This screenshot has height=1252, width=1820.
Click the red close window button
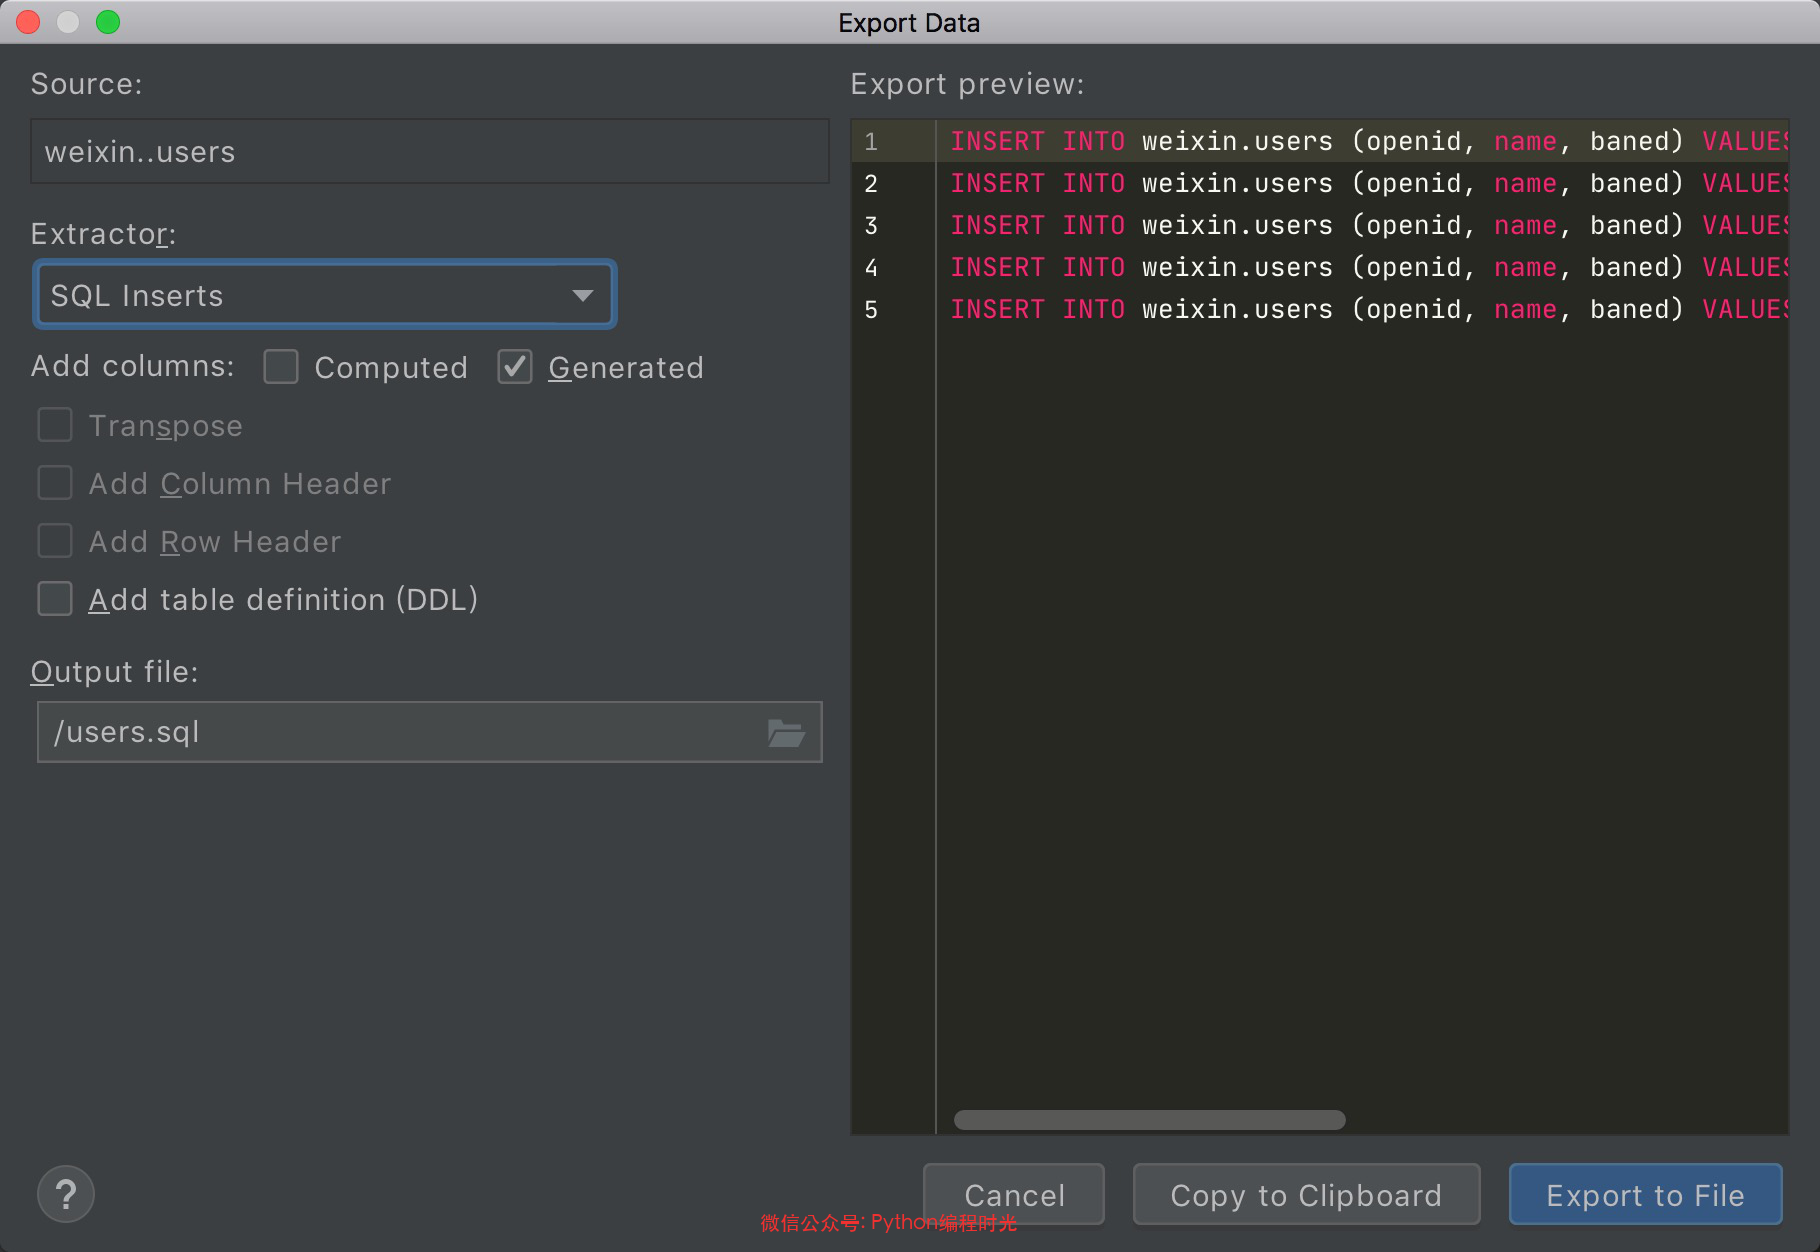28,22
